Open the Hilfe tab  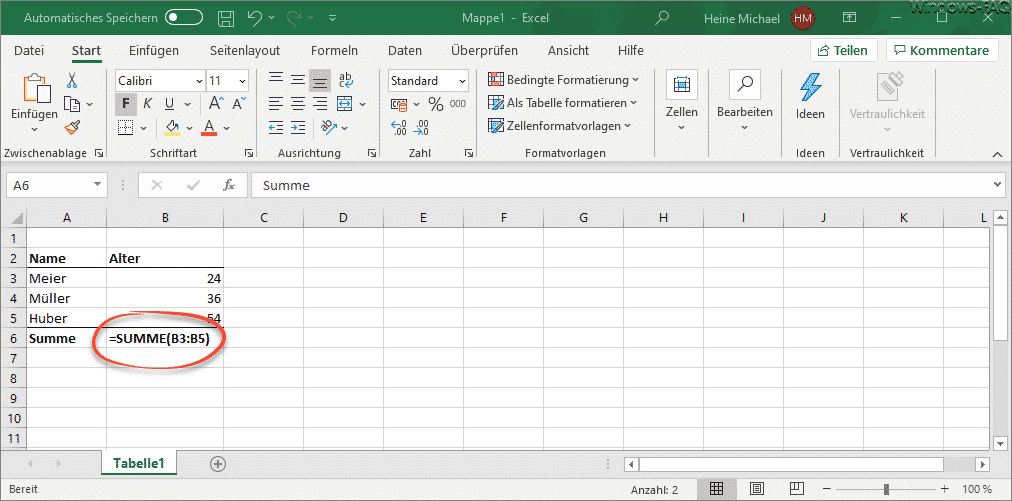click(x=631, y=50)
